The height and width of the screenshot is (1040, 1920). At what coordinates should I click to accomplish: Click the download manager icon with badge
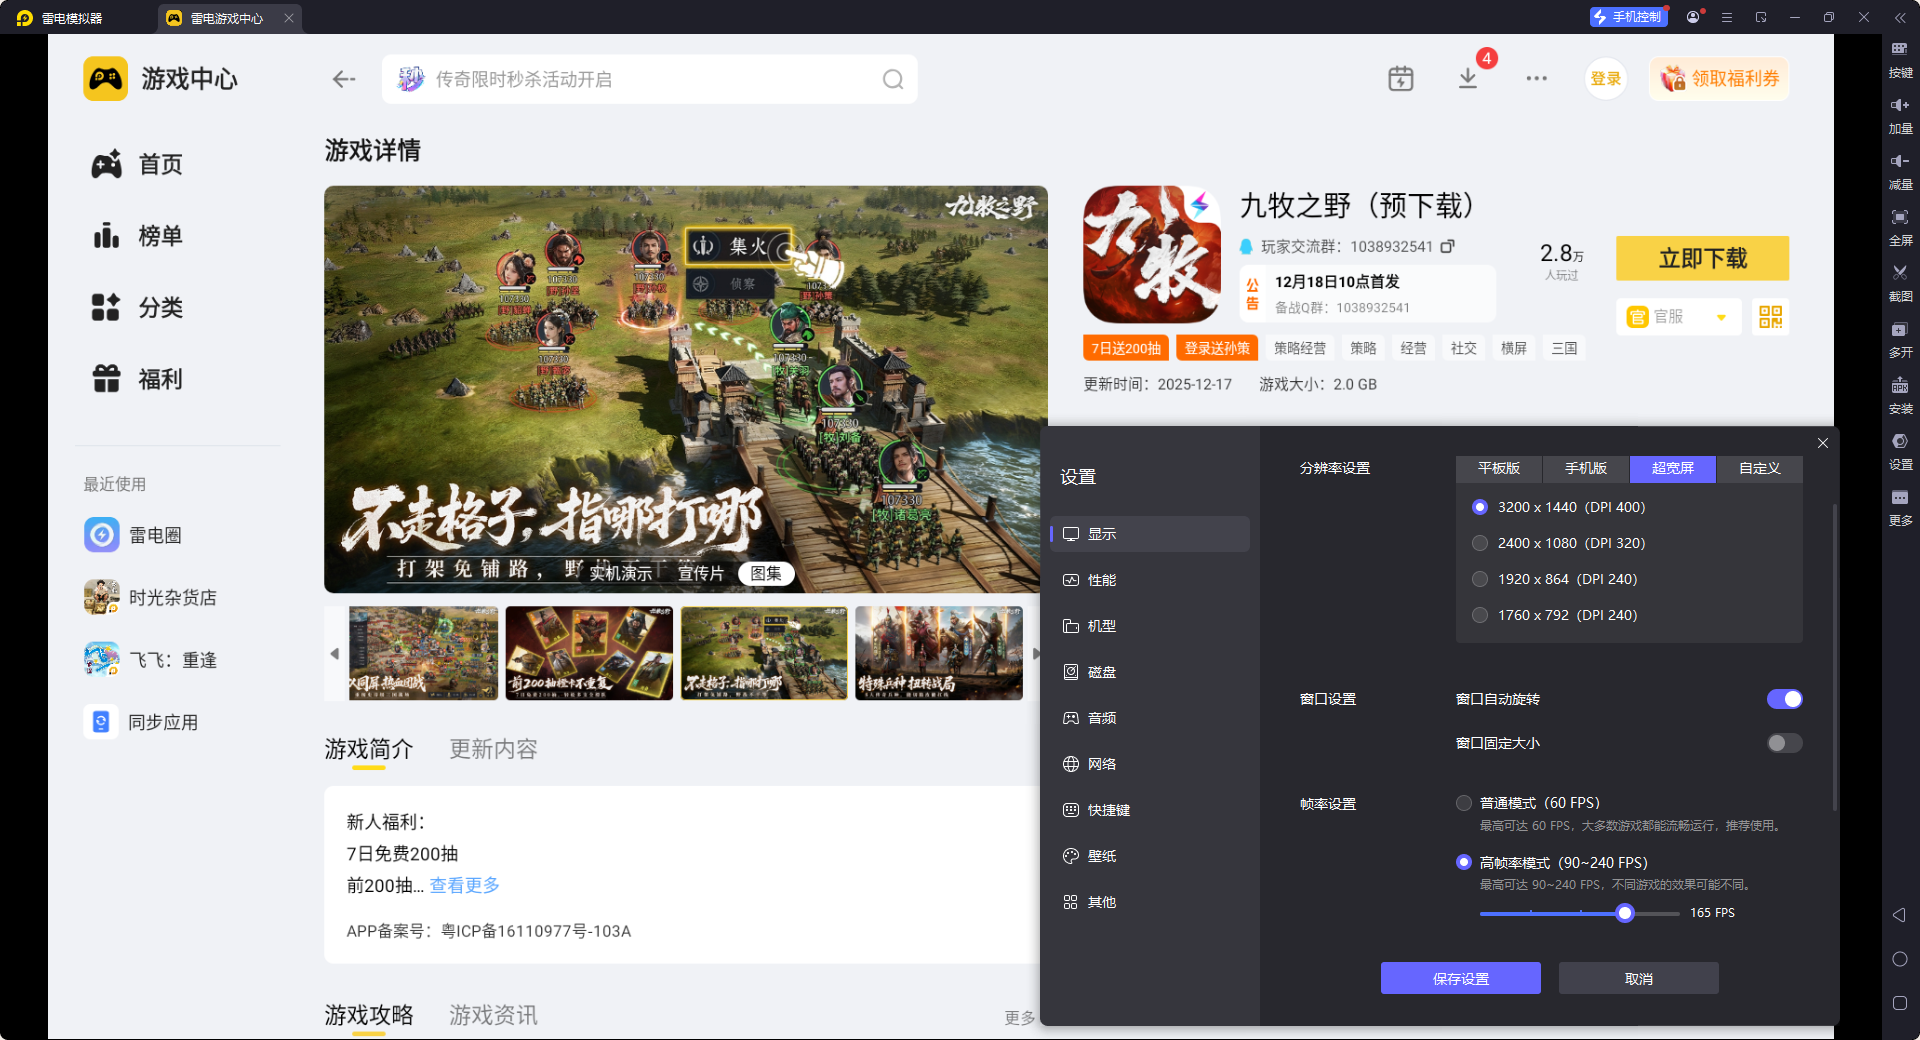[1468, 78]
